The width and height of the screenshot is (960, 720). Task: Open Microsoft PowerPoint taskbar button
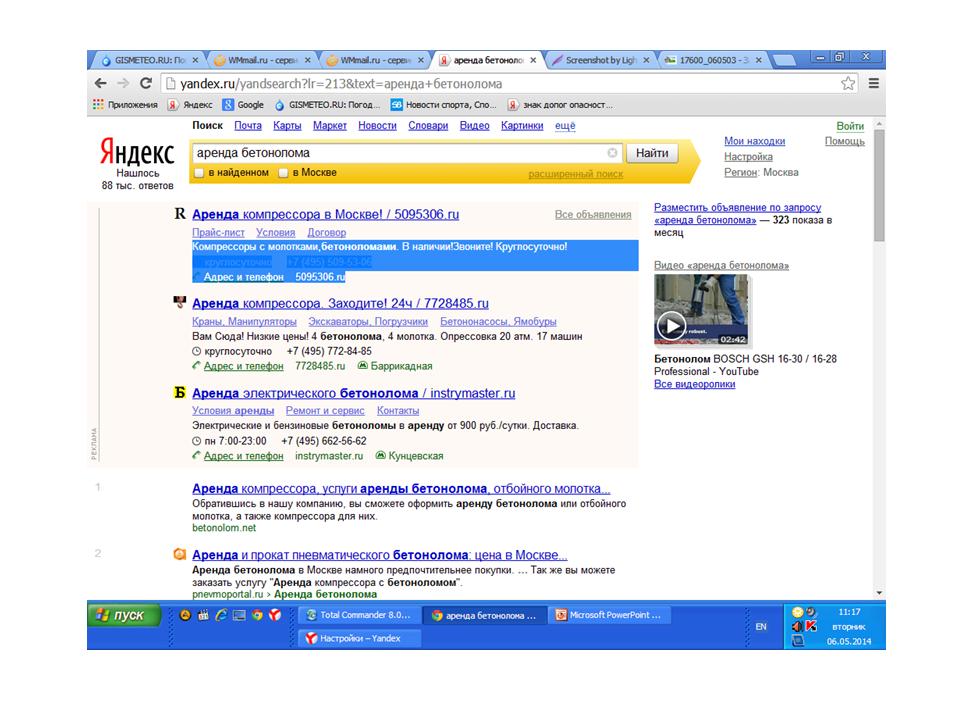[609, 615]
